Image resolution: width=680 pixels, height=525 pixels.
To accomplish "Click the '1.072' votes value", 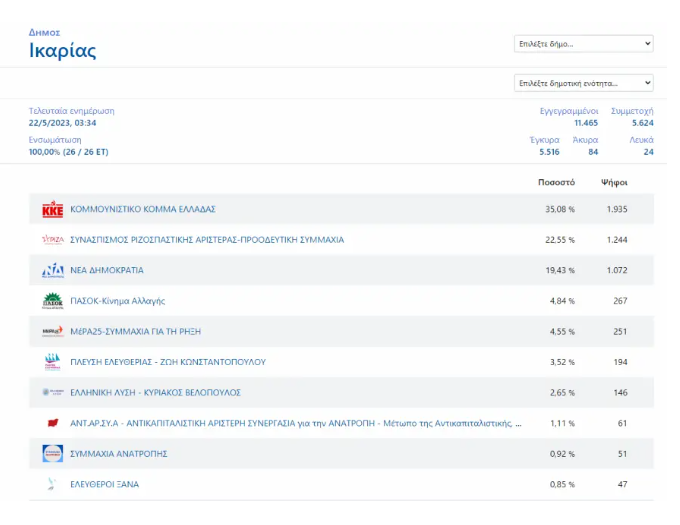I will pos(617,271).
